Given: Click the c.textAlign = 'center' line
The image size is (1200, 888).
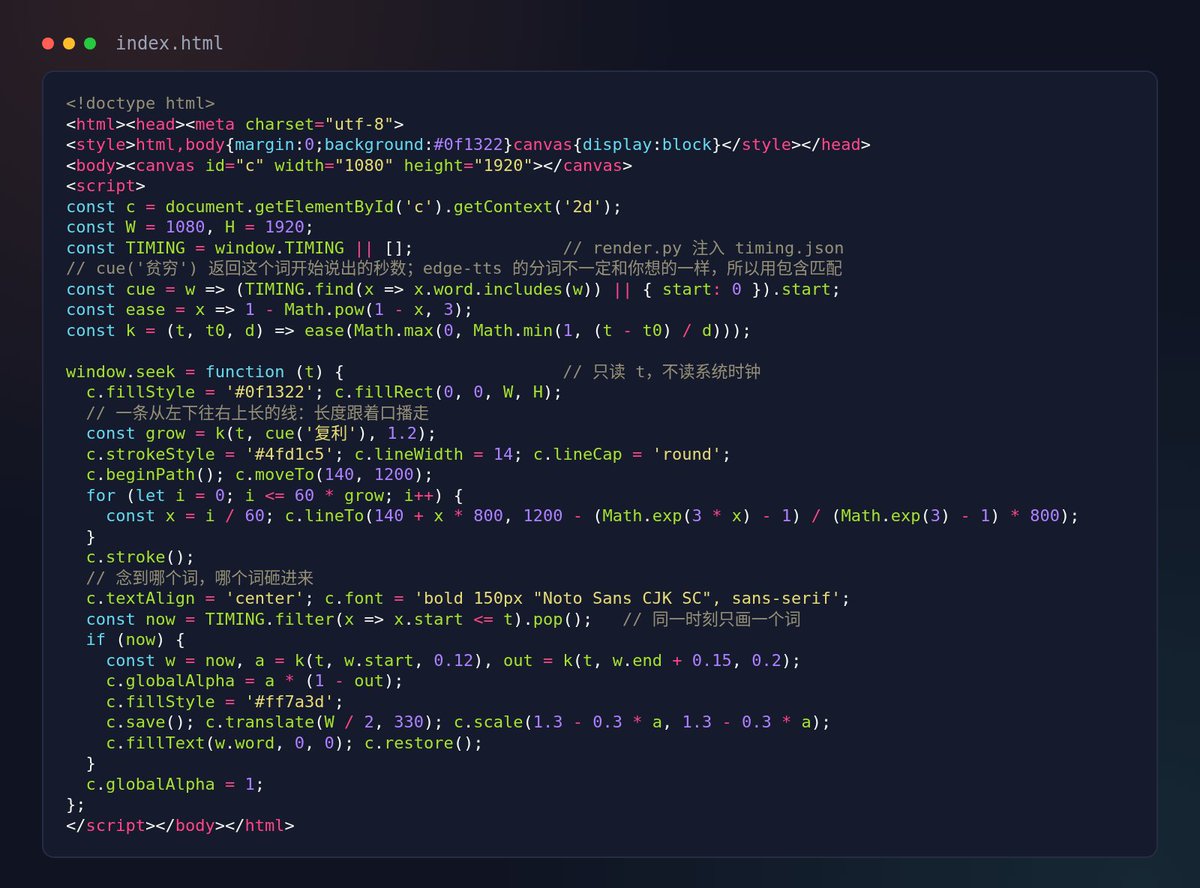Looking at the screenshot, I should (468, 599).
